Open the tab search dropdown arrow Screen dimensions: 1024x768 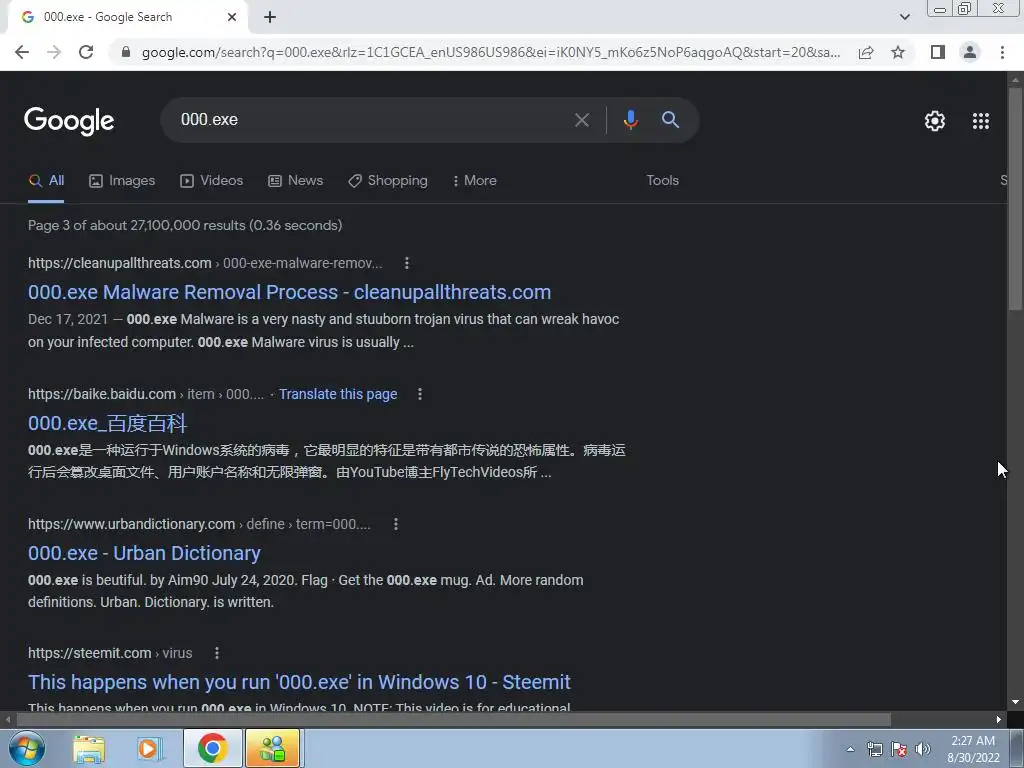[x=904, y=17]
